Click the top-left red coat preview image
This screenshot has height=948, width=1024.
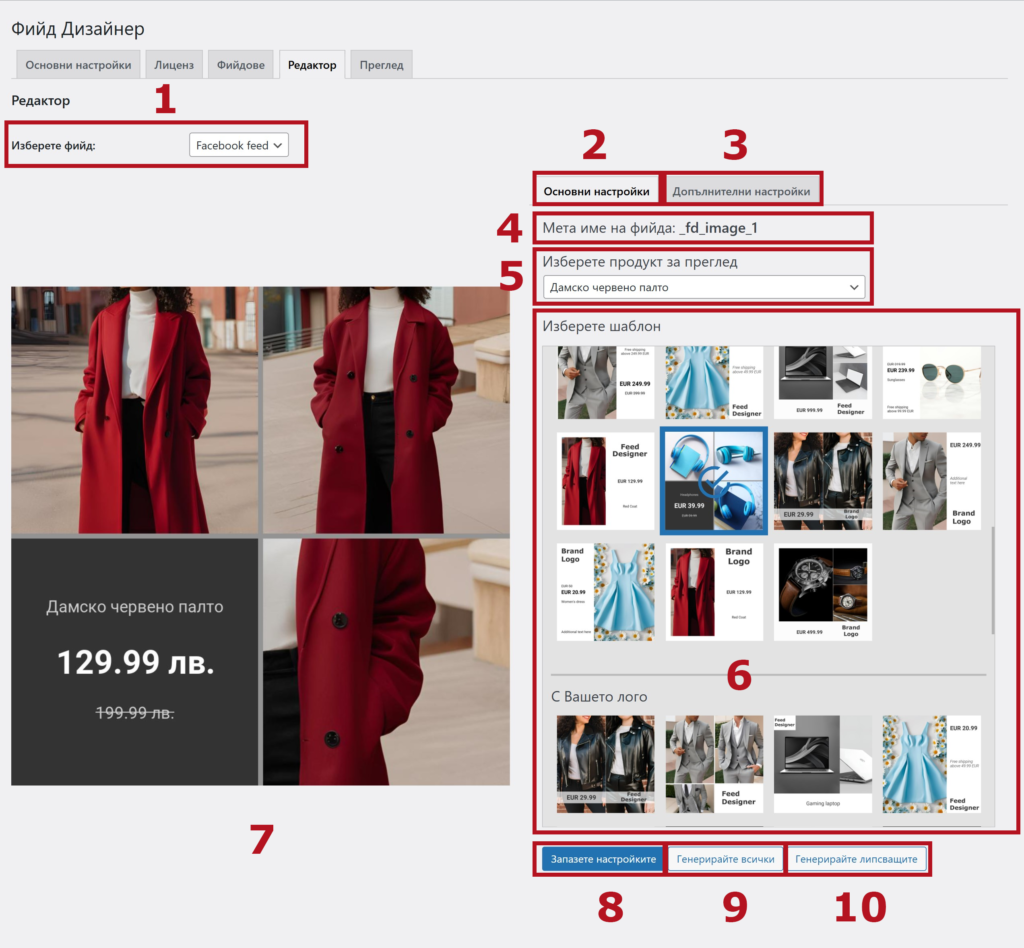point(135,410)
